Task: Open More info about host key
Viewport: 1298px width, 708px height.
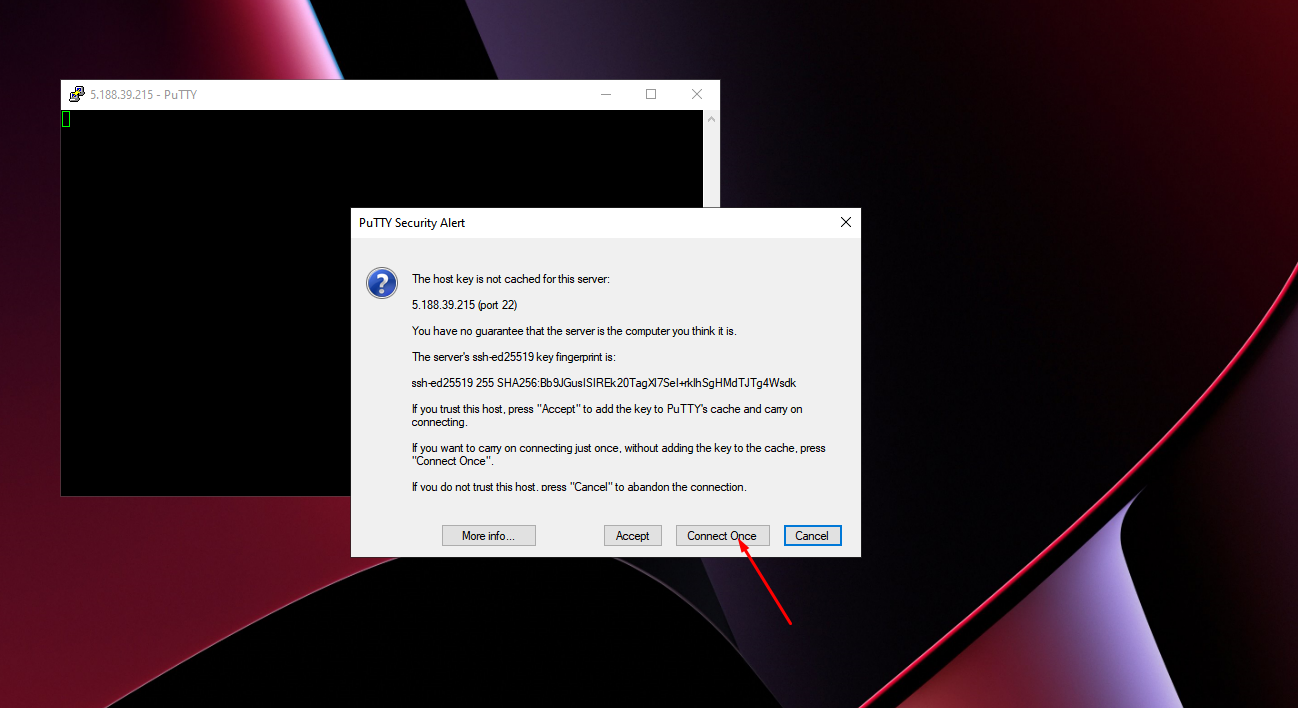Action: (489, 536)
